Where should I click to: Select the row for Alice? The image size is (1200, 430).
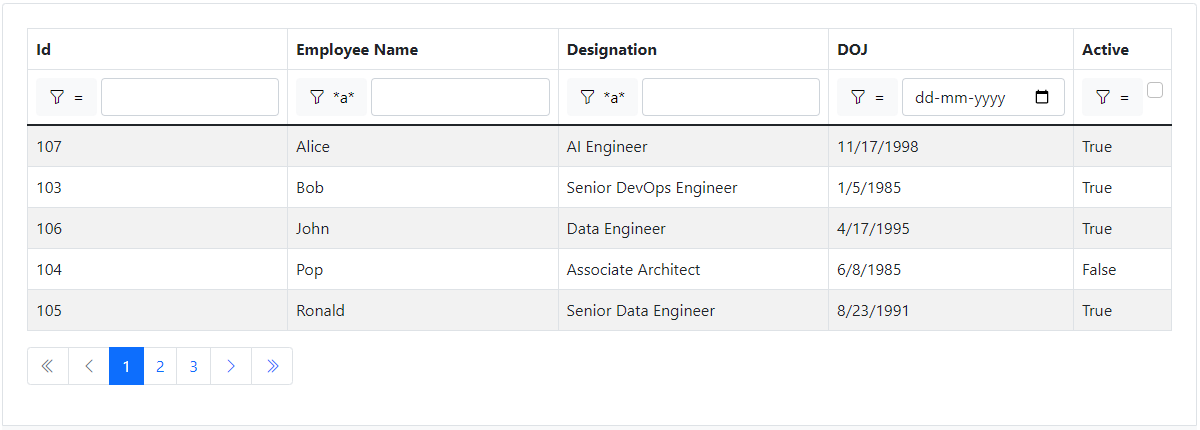point(313,147)
